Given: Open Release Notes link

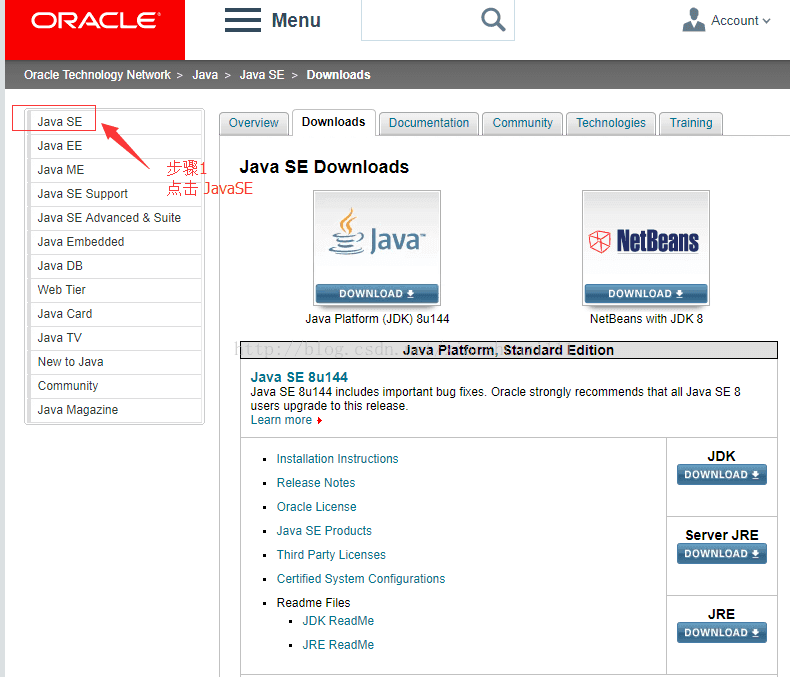Looking at the screenshot, I should tap(316, 483).
